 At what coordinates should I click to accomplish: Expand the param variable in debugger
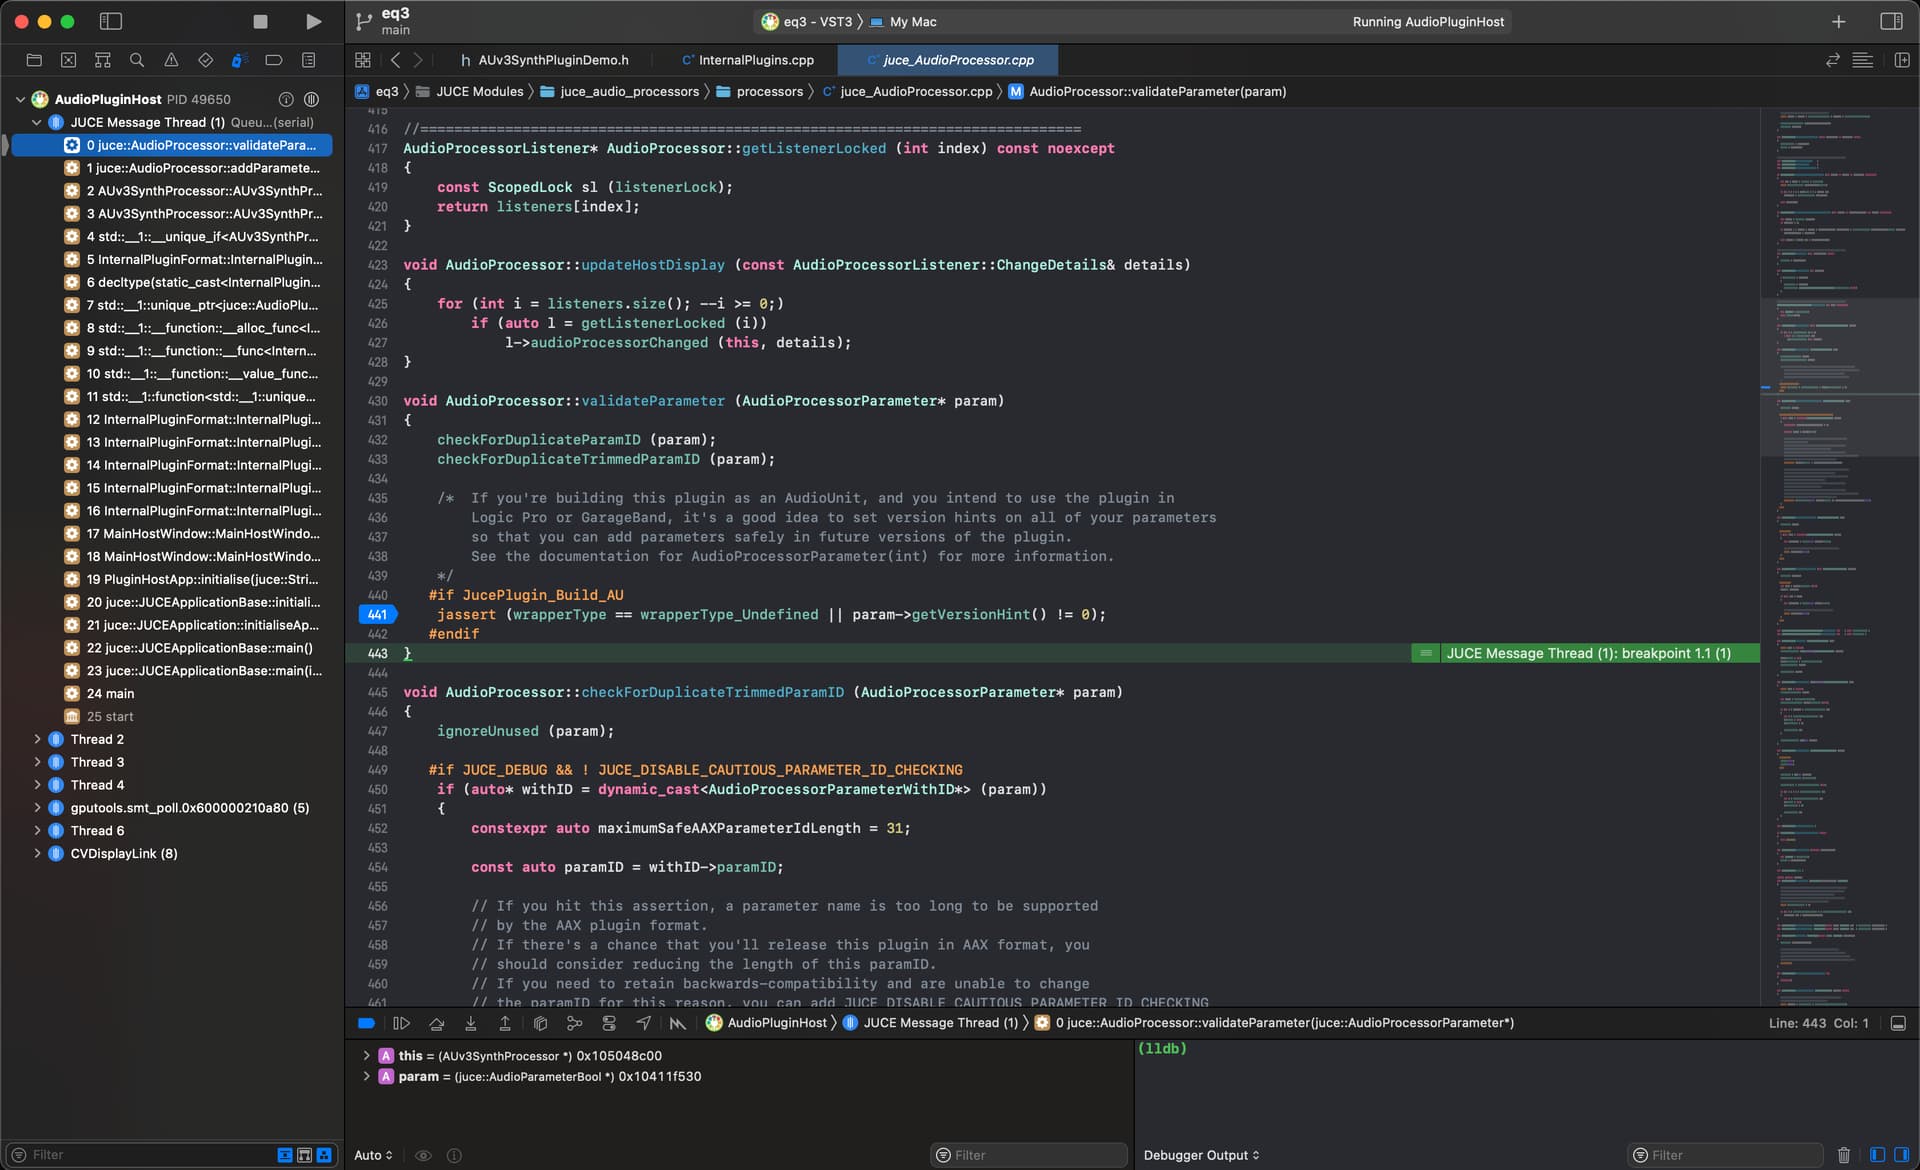(366, 1076)
